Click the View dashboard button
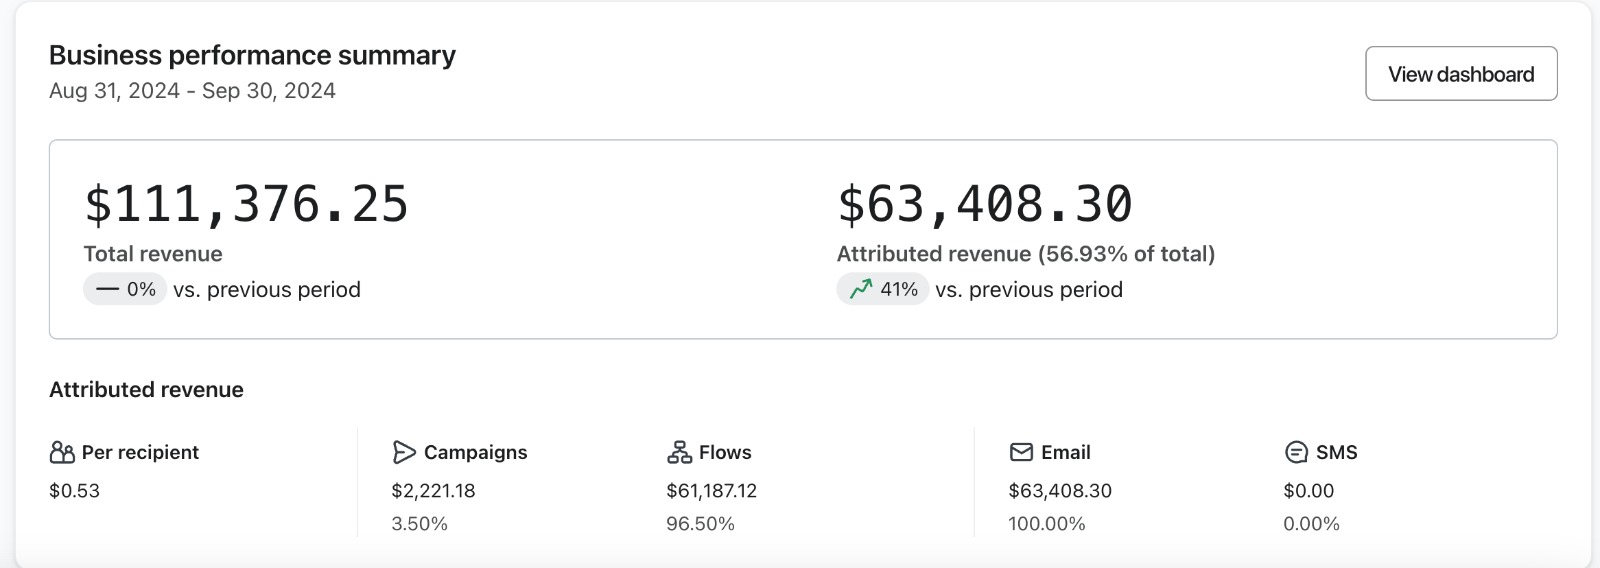1600x568 pixels. coord(1460,74)
